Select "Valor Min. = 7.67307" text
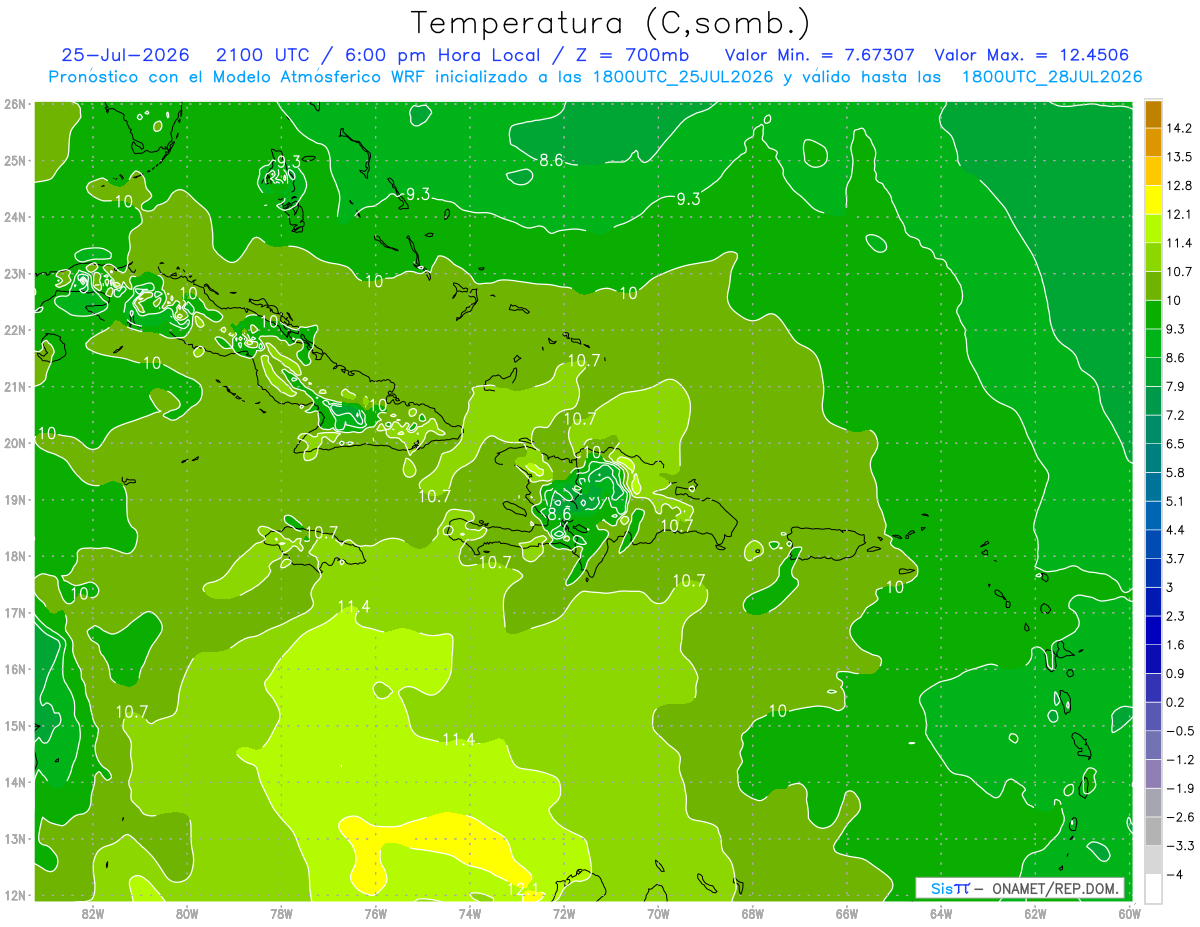This screenshot has width=1200, height=927. pos(819,55)
